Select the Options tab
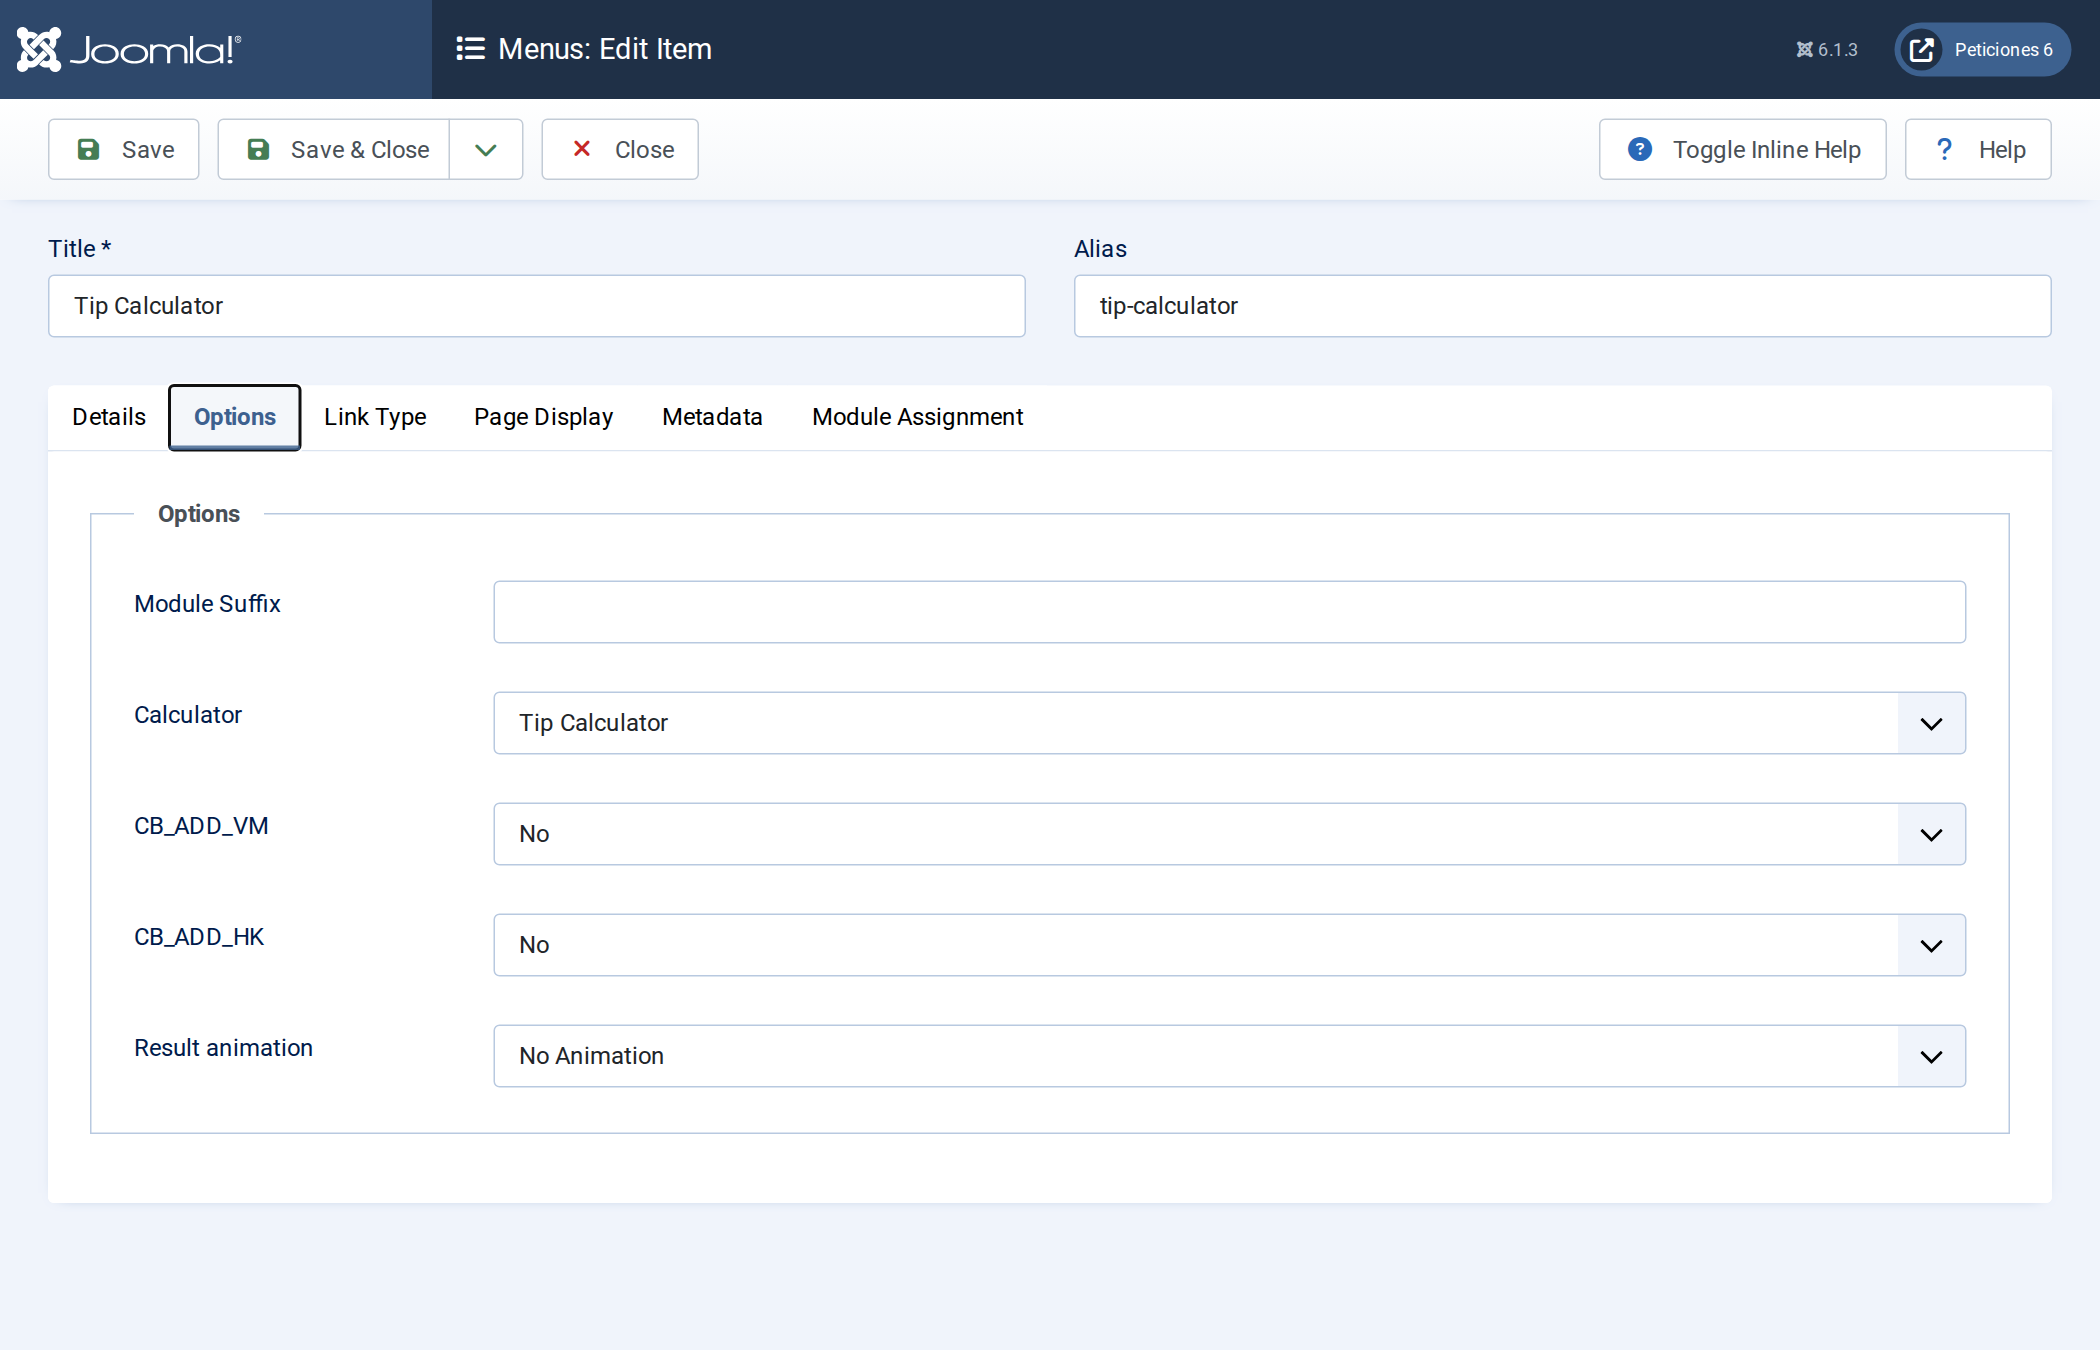2100x1350 pixels. [x=235, y=417]
